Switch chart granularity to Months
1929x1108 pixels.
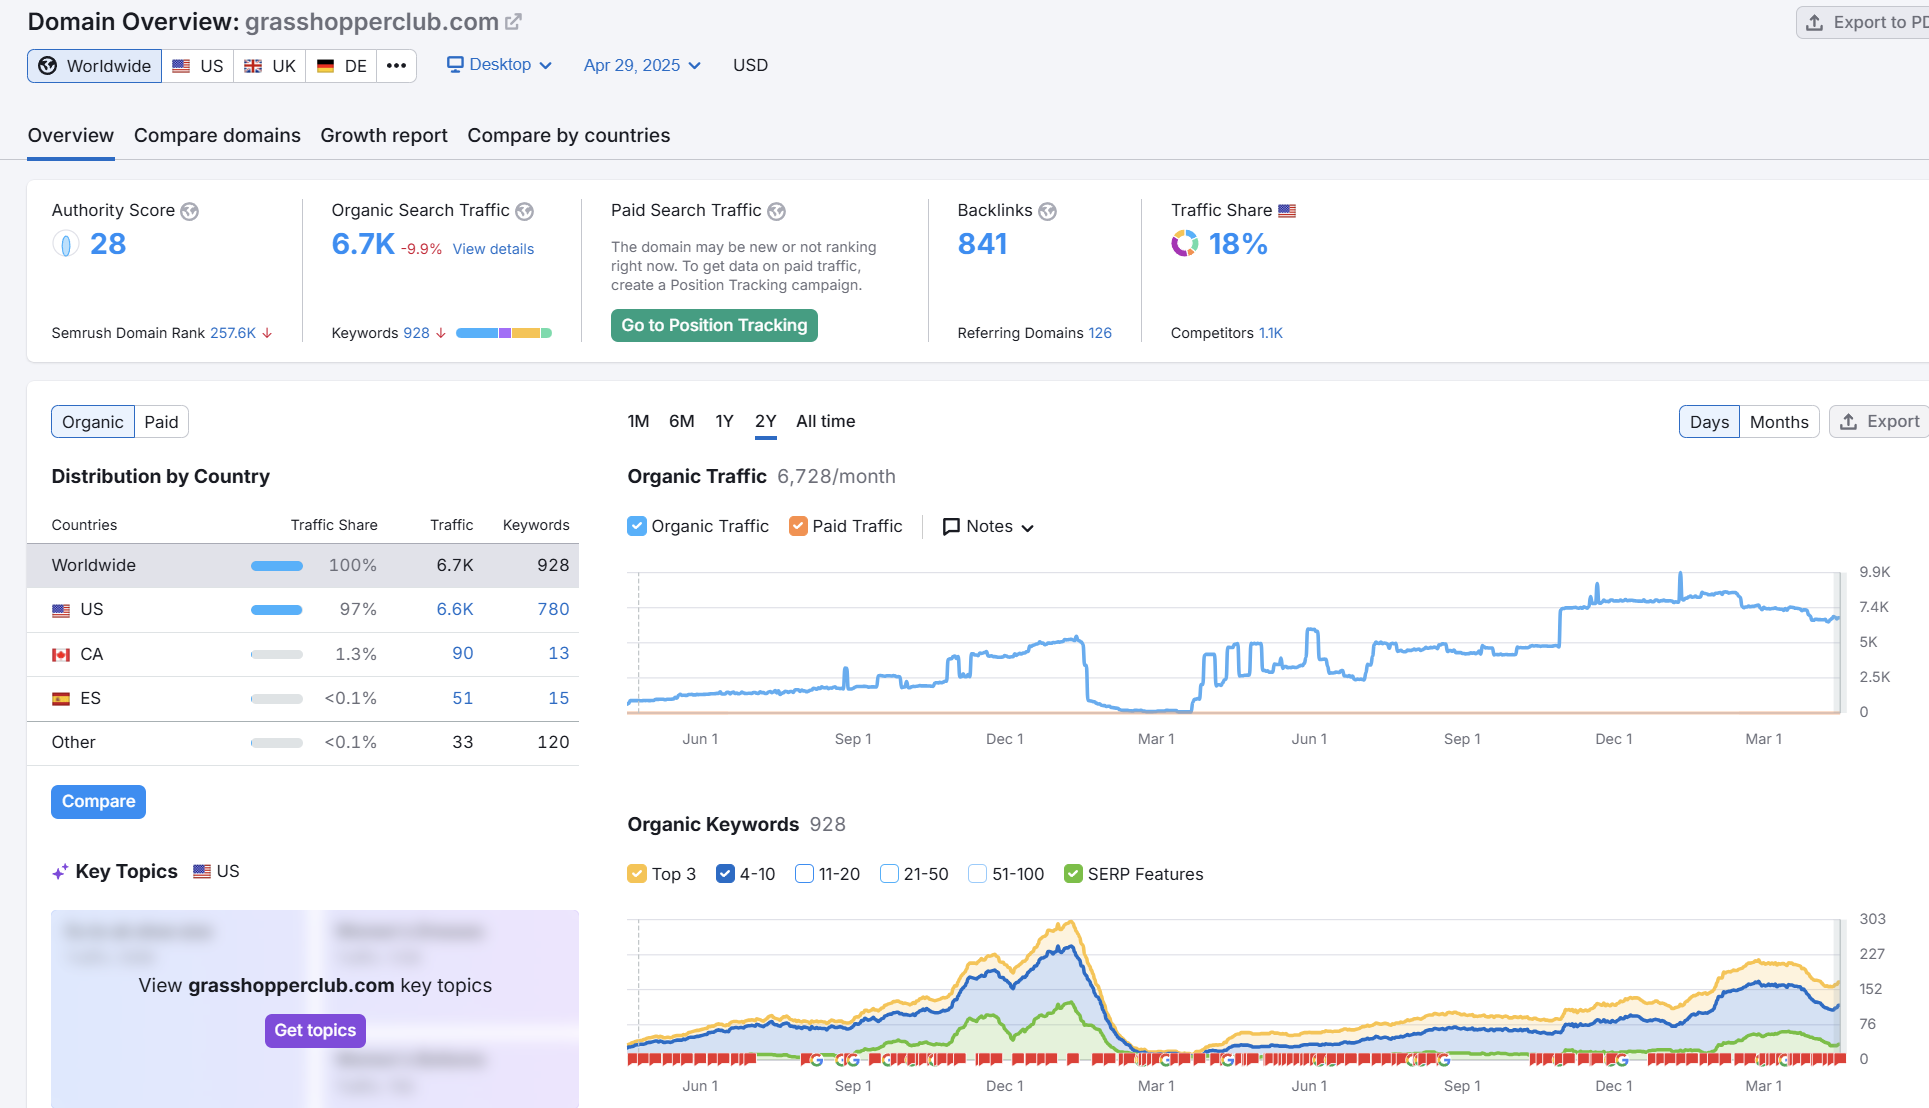(x=1779, y=422)
